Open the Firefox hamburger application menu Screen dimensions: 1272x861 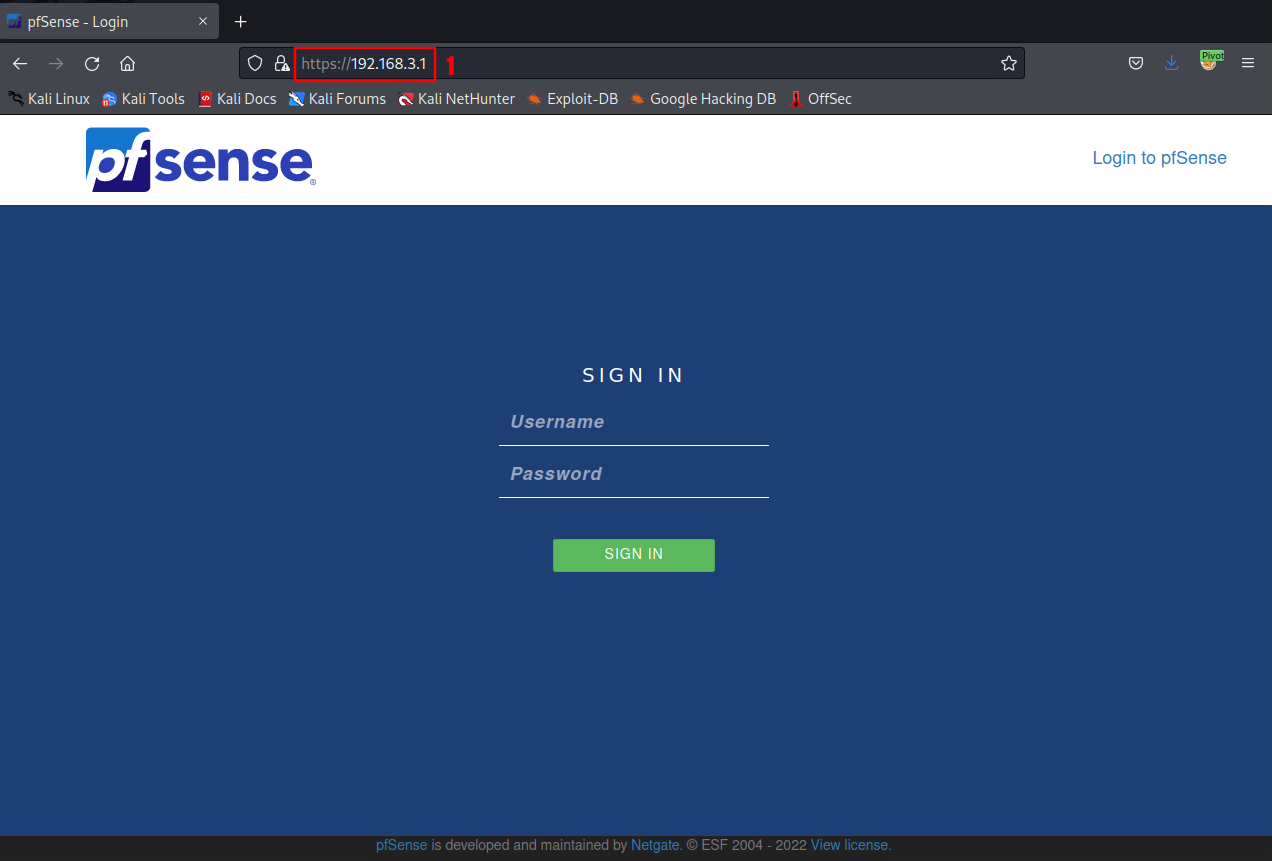(x=1248, y=64)
